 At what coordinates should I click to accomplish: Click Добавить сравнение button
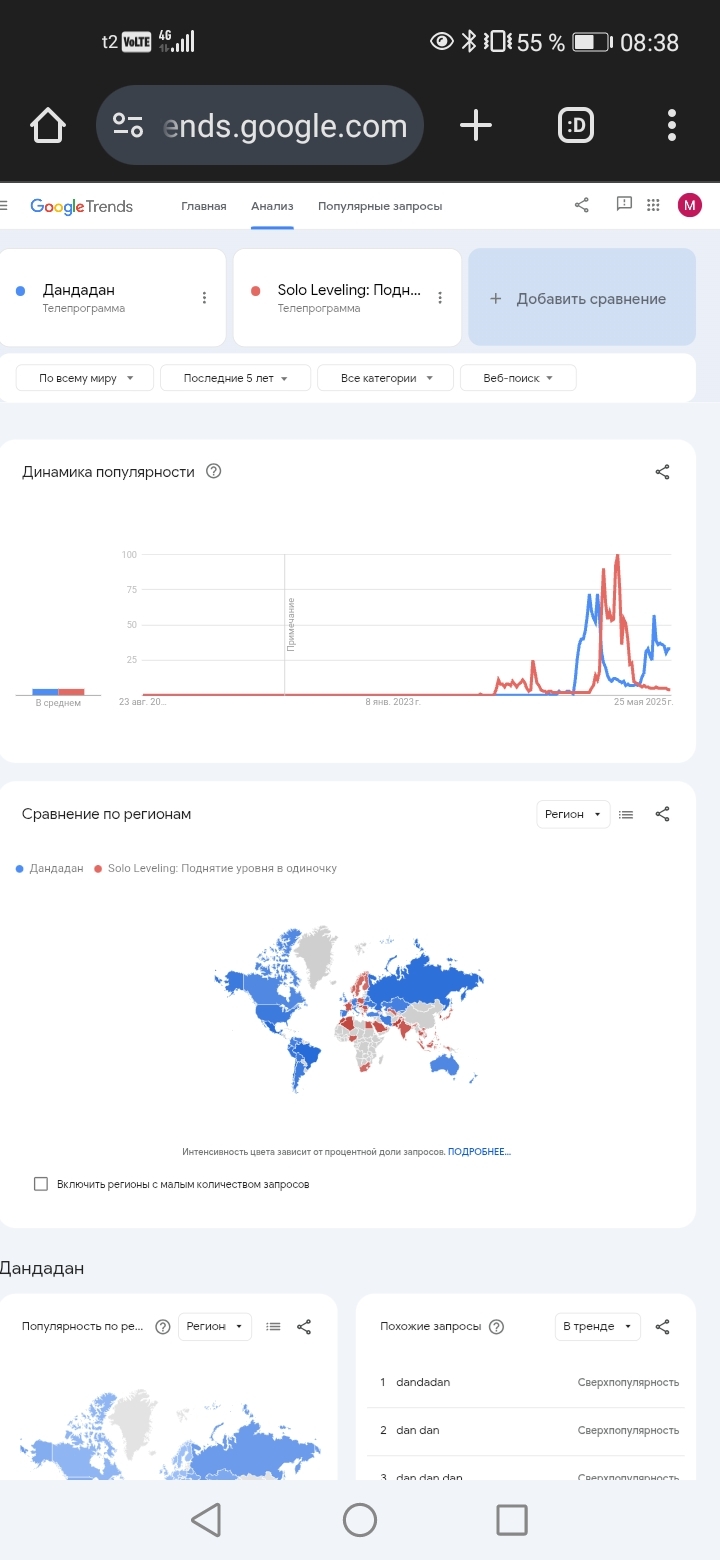(x=581, y=298)
